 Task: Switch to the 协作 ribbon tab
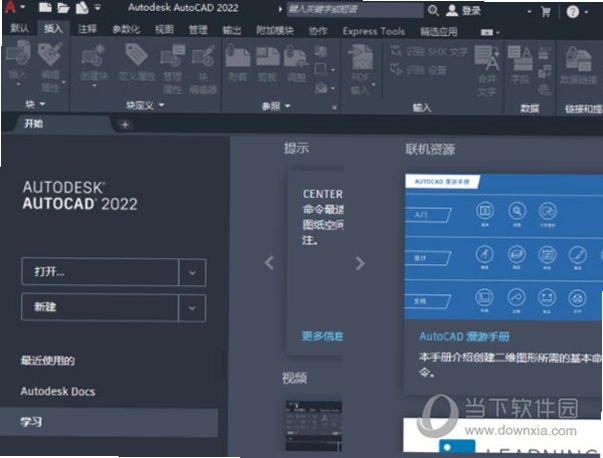(x=318, y=31)
